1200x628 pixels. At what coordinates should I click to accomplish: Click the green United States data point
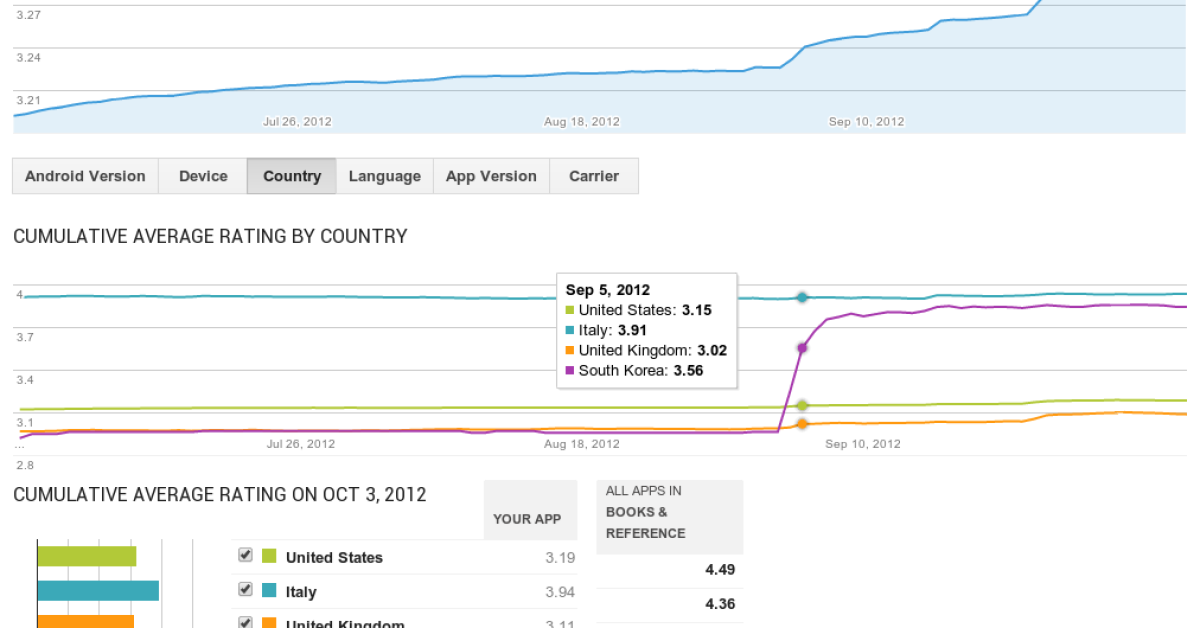pos(802,405)
